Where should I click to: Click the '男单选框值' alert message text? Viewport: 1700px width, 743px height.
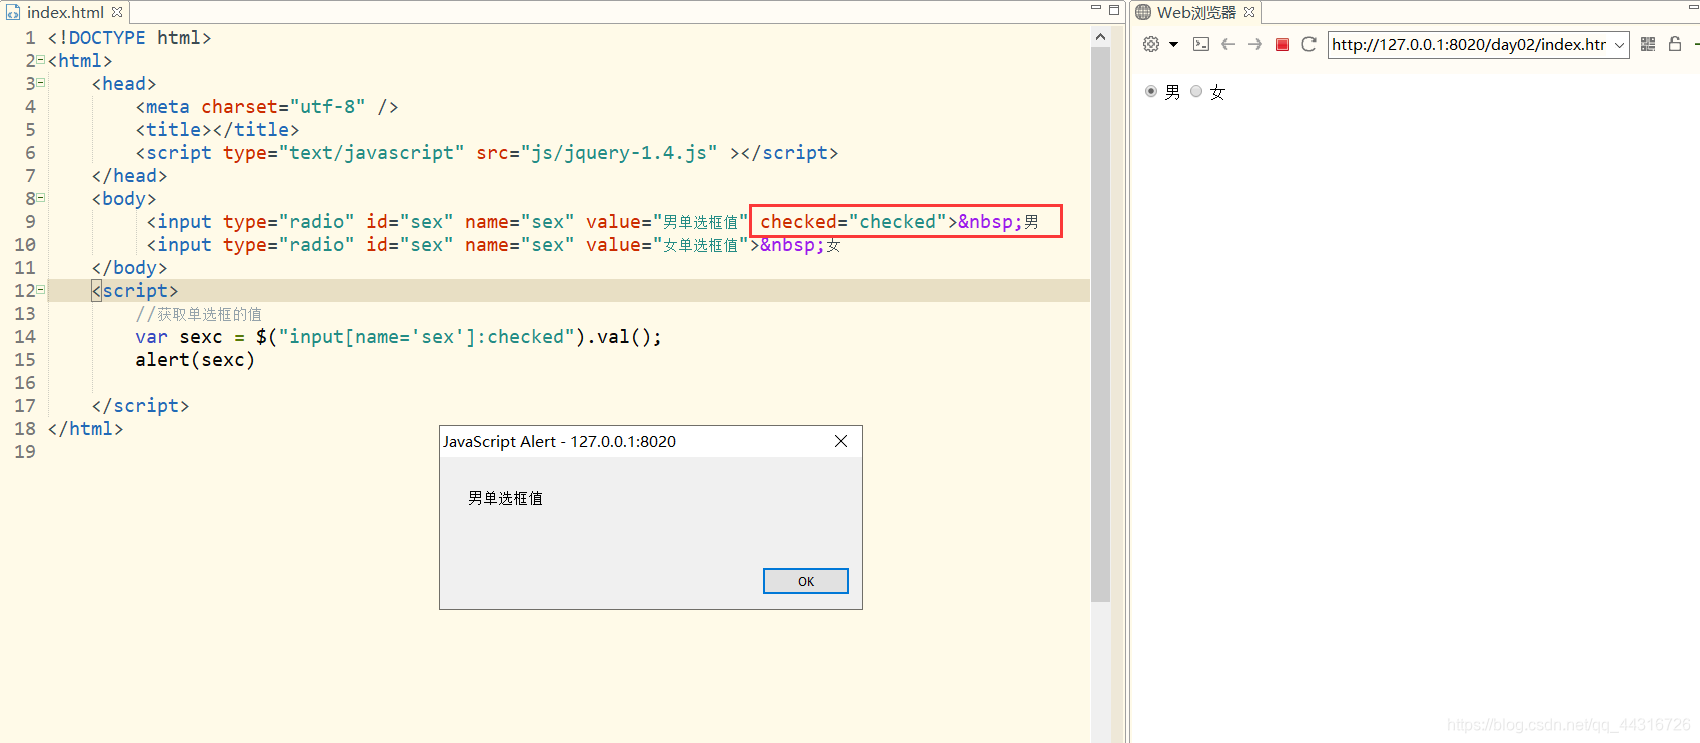[505, 498]
